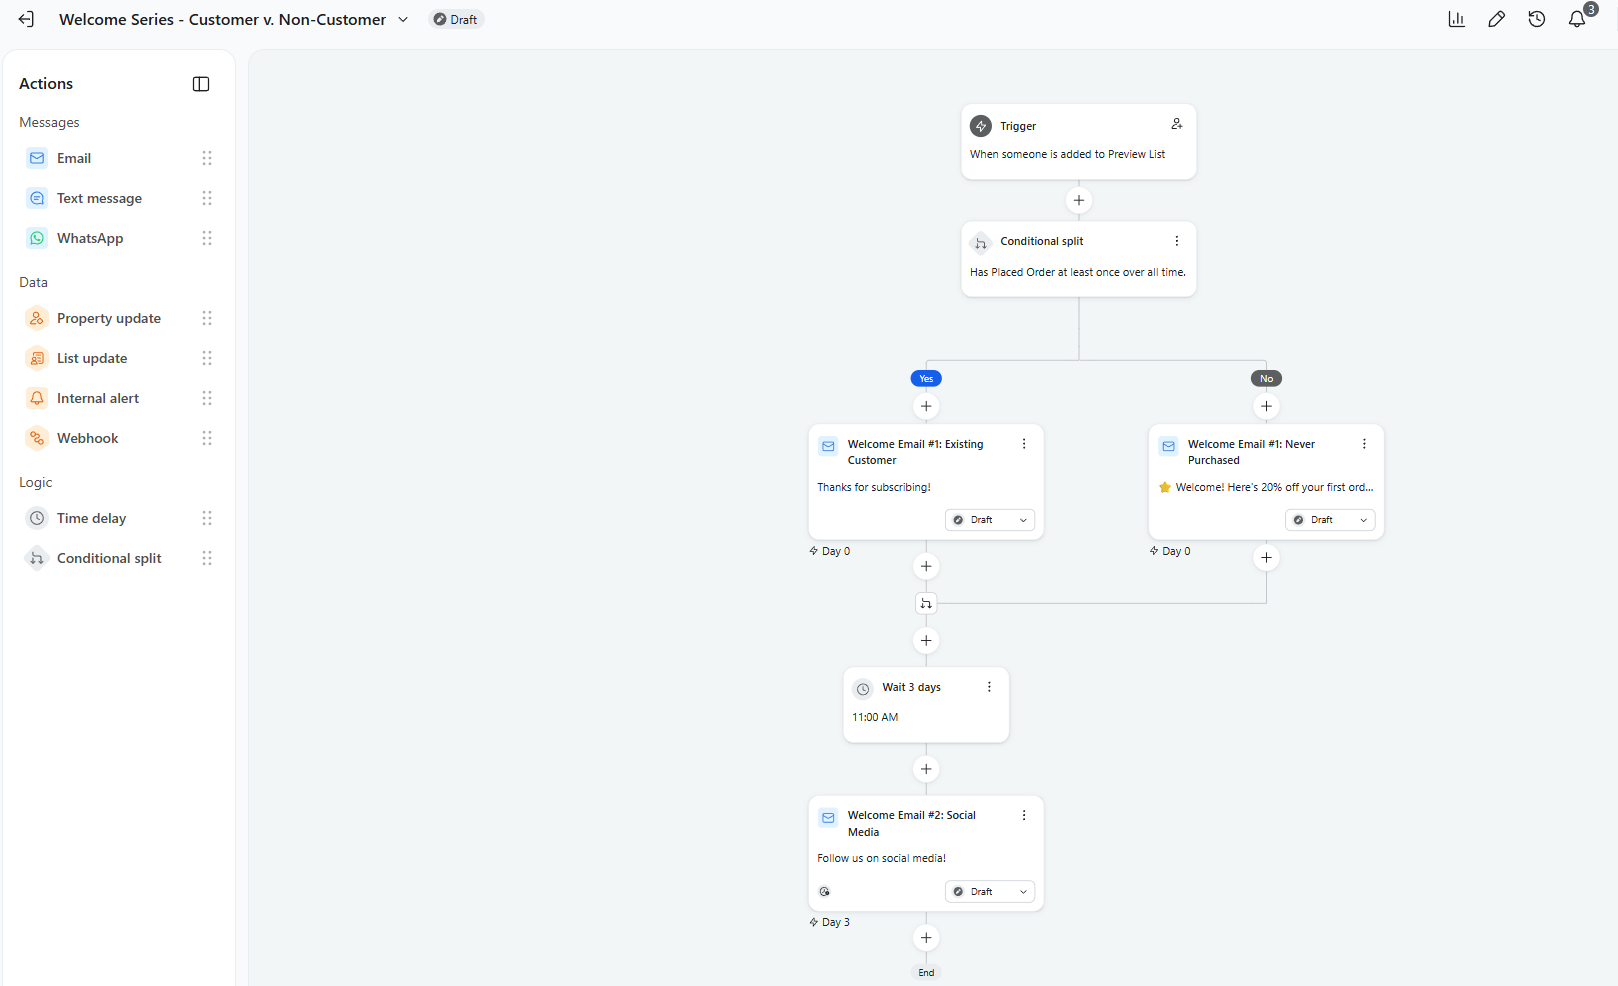The image size is (1618, 986).
Task: Click the Time delay drag handle
Action: click(207, 518)
